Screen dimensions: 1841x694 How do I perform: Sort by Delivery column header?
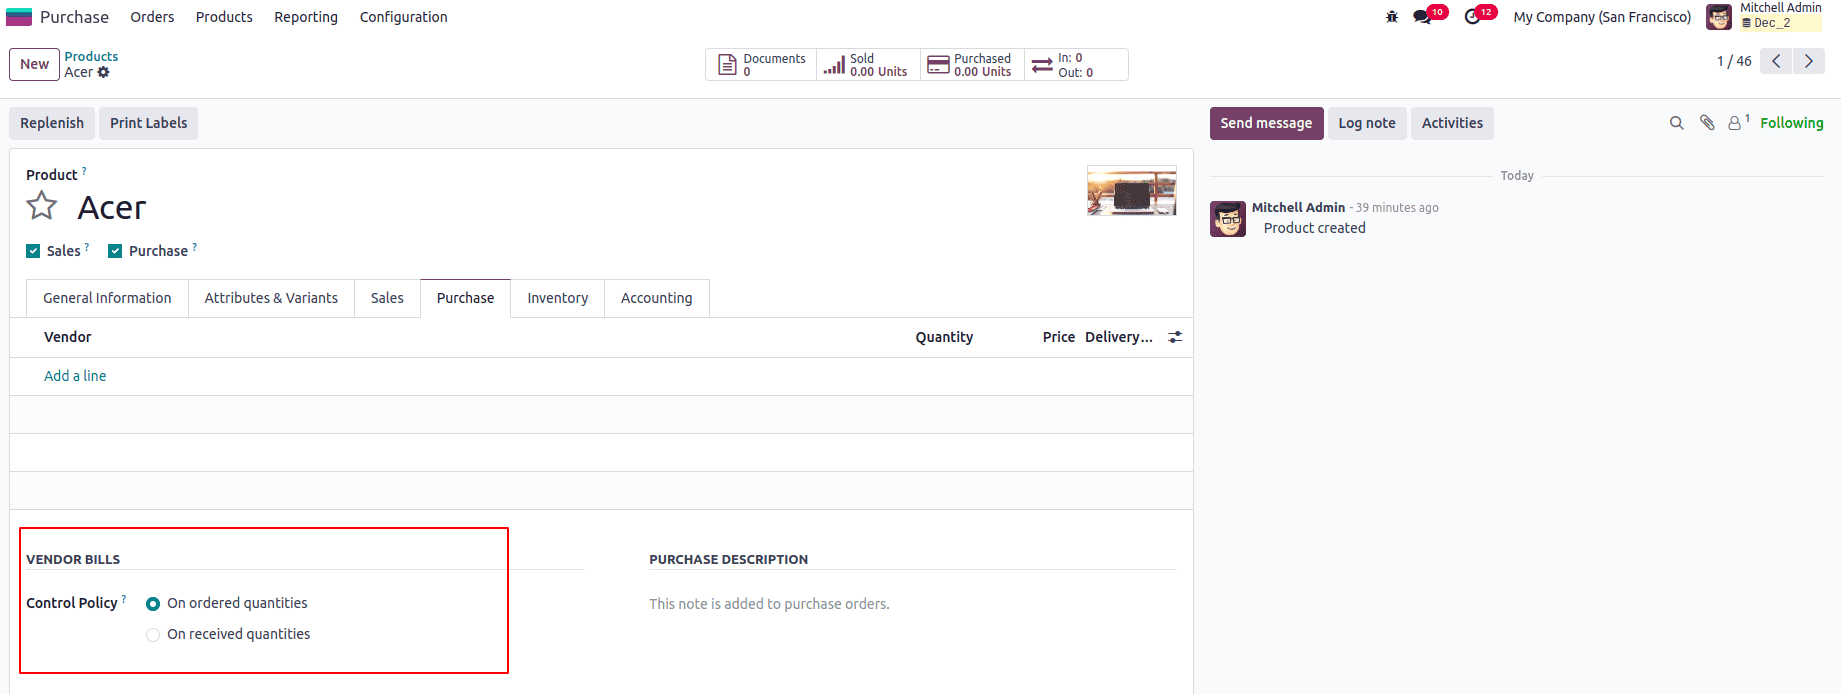[1119, 337]
